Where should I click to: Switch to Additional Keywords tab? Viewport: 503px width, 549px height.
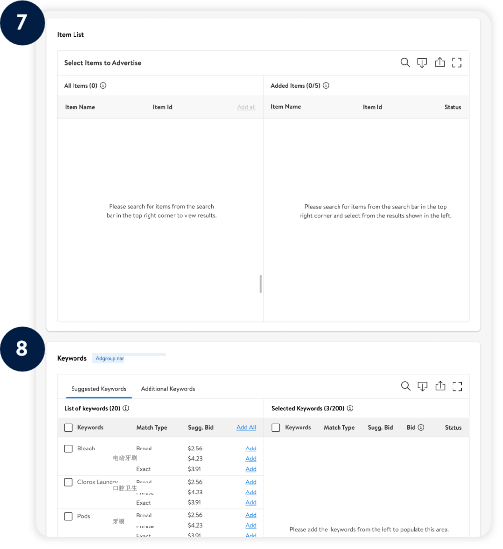(x=168, y=389)
